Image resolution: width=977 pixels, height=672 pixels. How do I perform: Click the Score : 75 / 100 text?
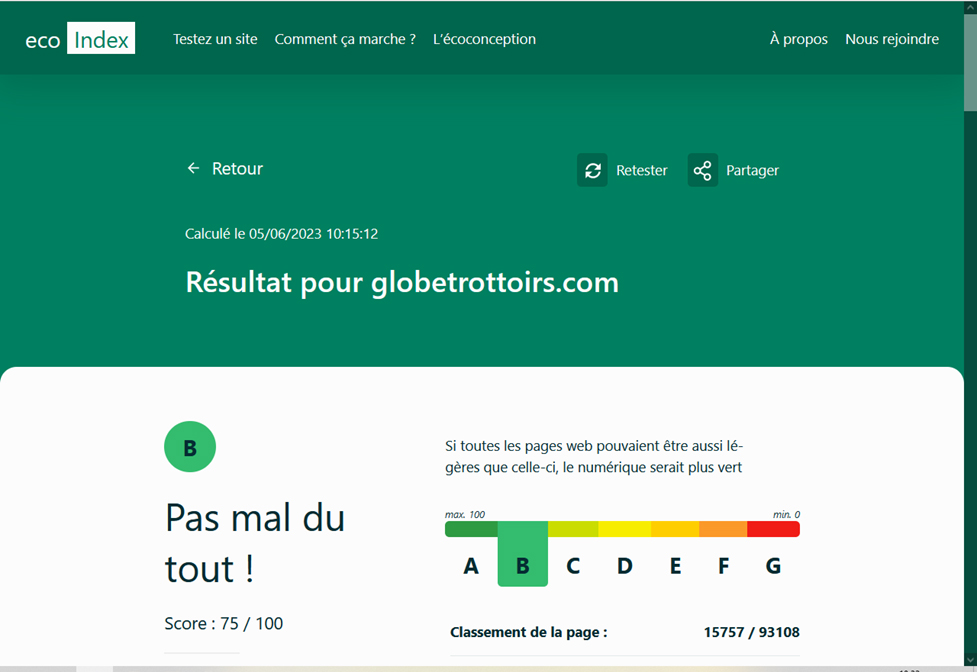pyautogui.click(x=224, y=623)
